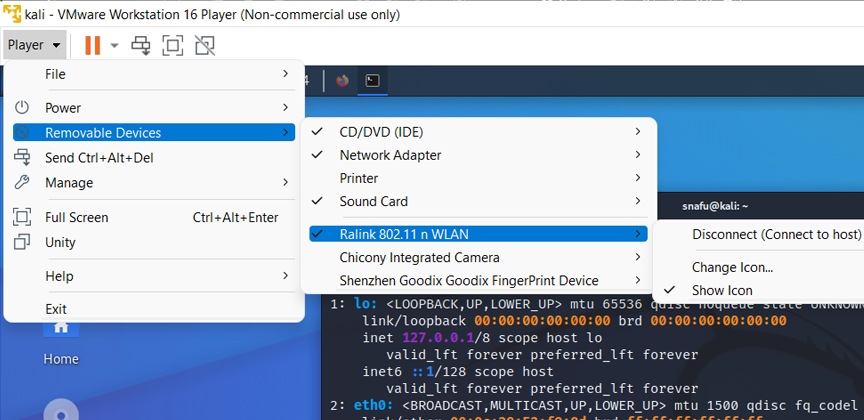The image size is (864, 420).
Task: Click the Unity mode toolbar icon
Action: pos(204,45)
